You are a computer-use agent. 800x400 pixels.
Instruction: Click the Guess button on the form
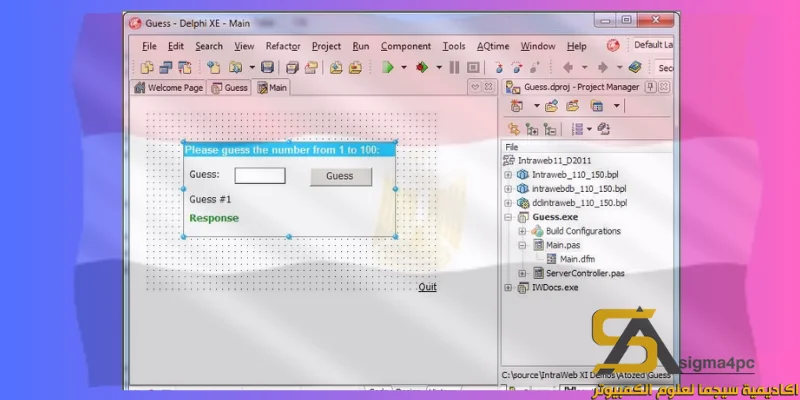[x=340, y=176]
